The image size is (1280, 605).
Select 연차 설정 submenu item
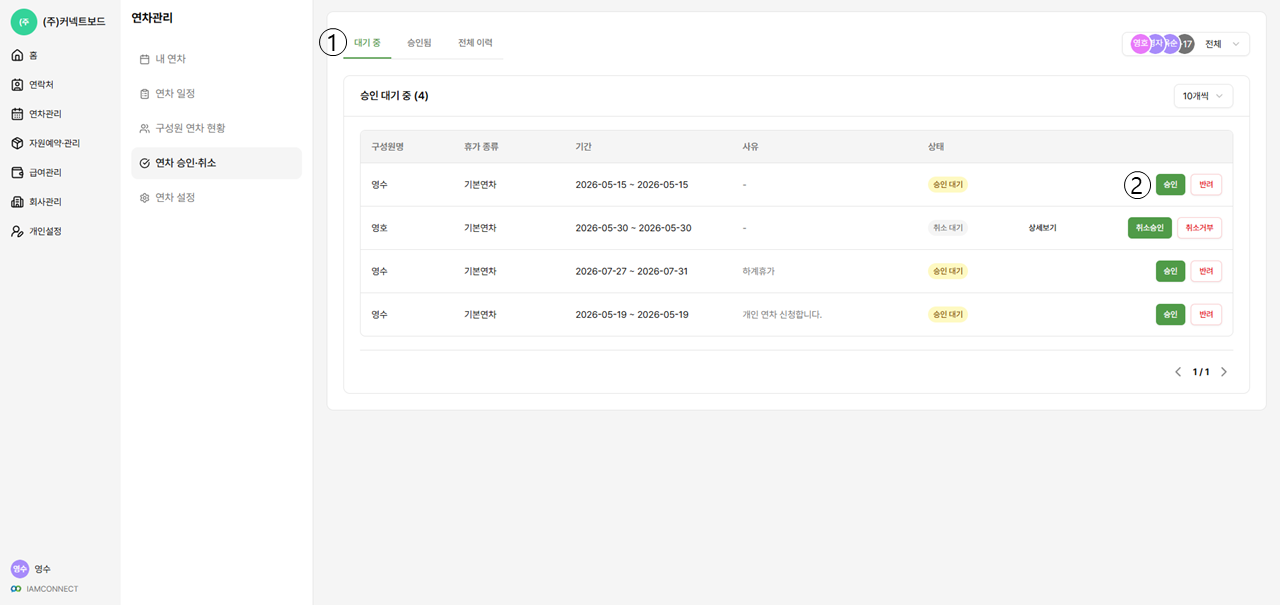pos(216,198)
